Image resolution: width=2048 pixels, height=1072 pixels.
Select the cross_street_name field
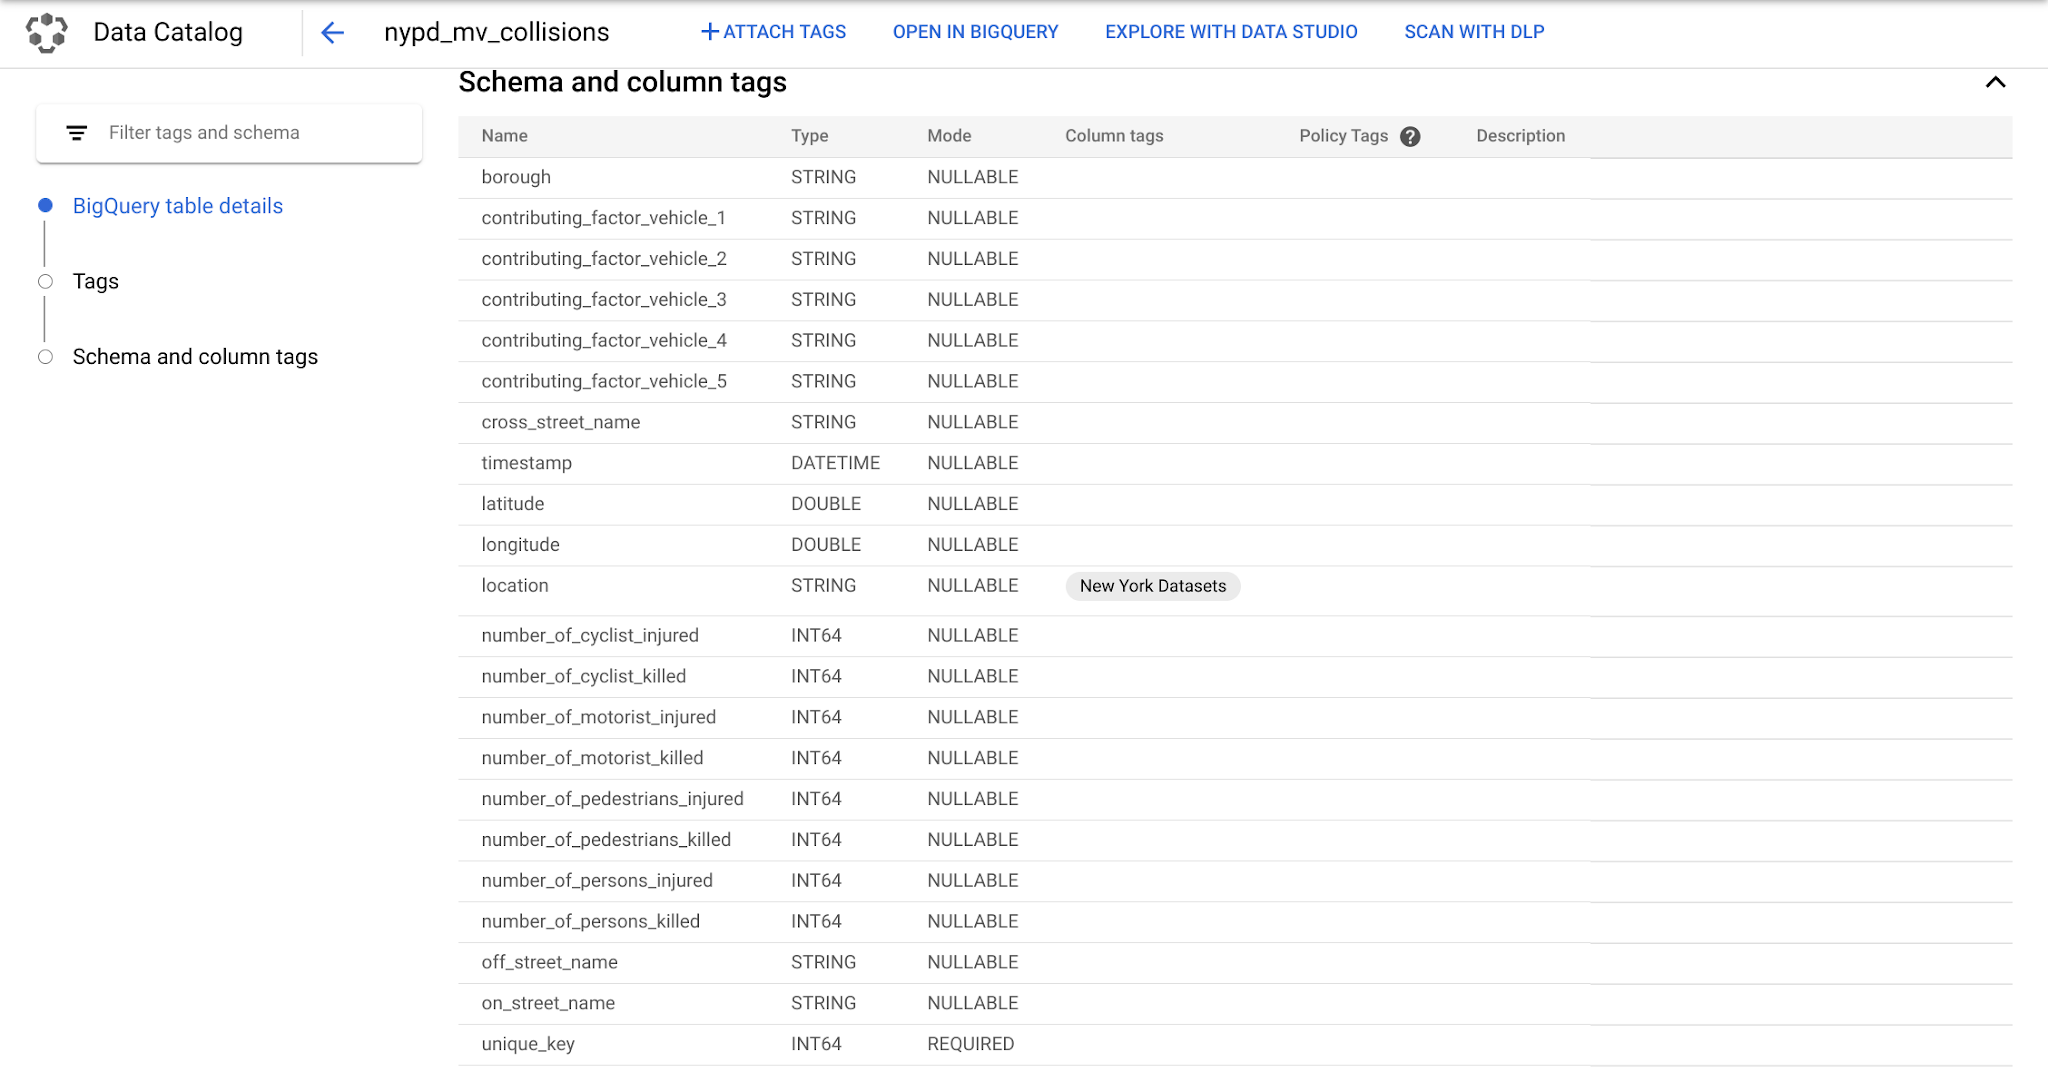pos(560,422)
